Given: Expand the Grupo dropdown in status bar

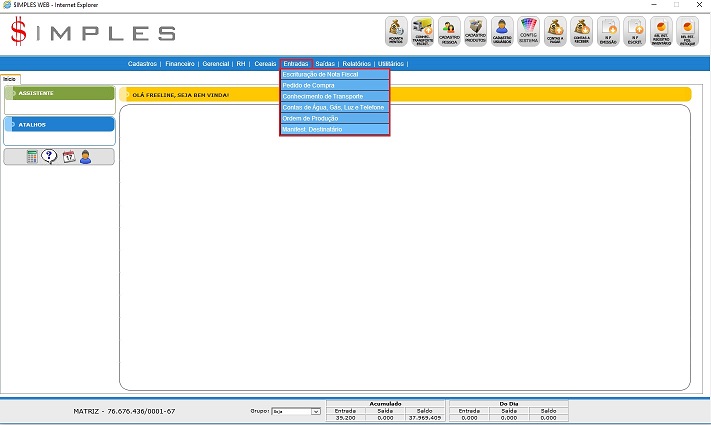Looking at the screenshot, I should tap(315, 411).
